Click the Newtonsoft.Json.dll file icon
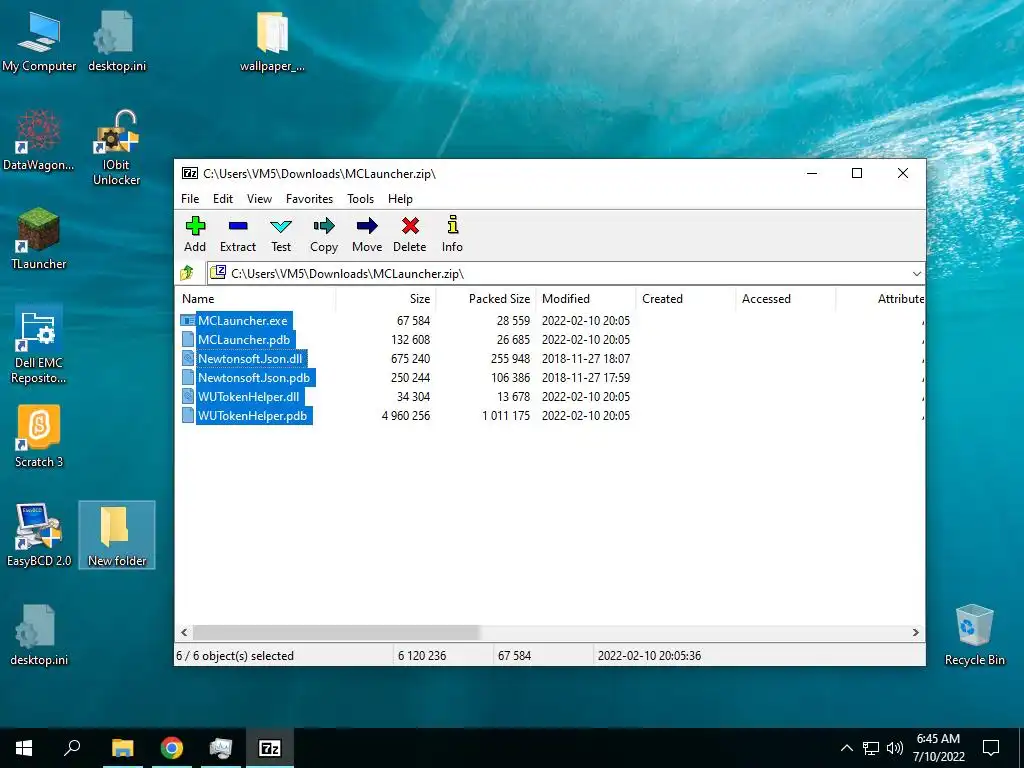 click(188, 359)
